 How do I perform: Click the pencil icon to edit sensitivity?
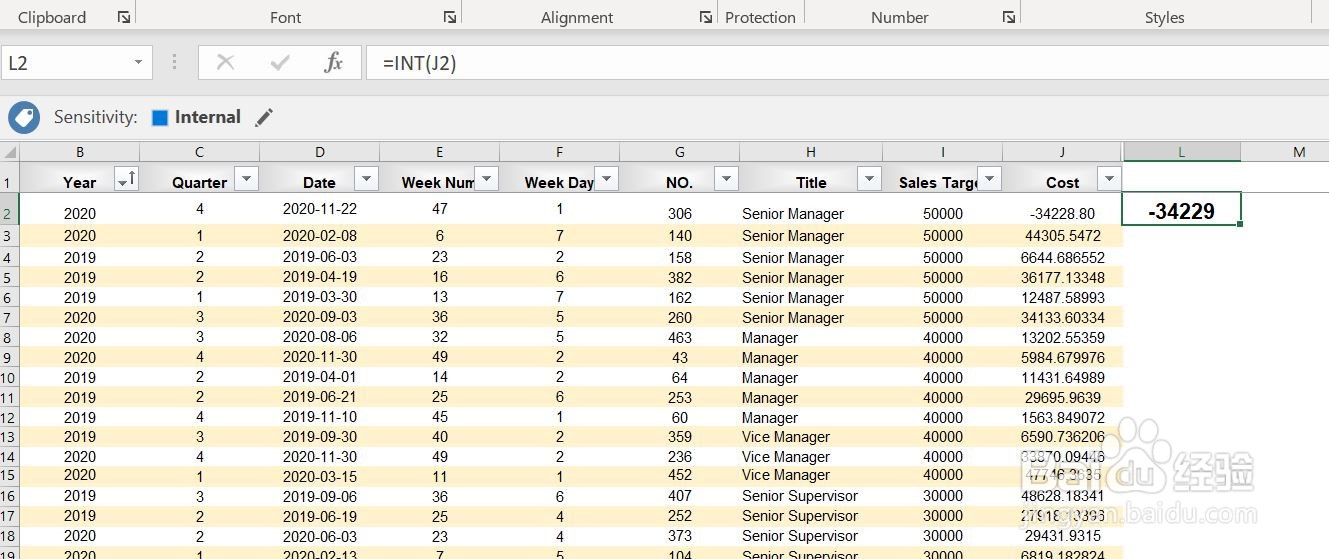click(264, 117)
